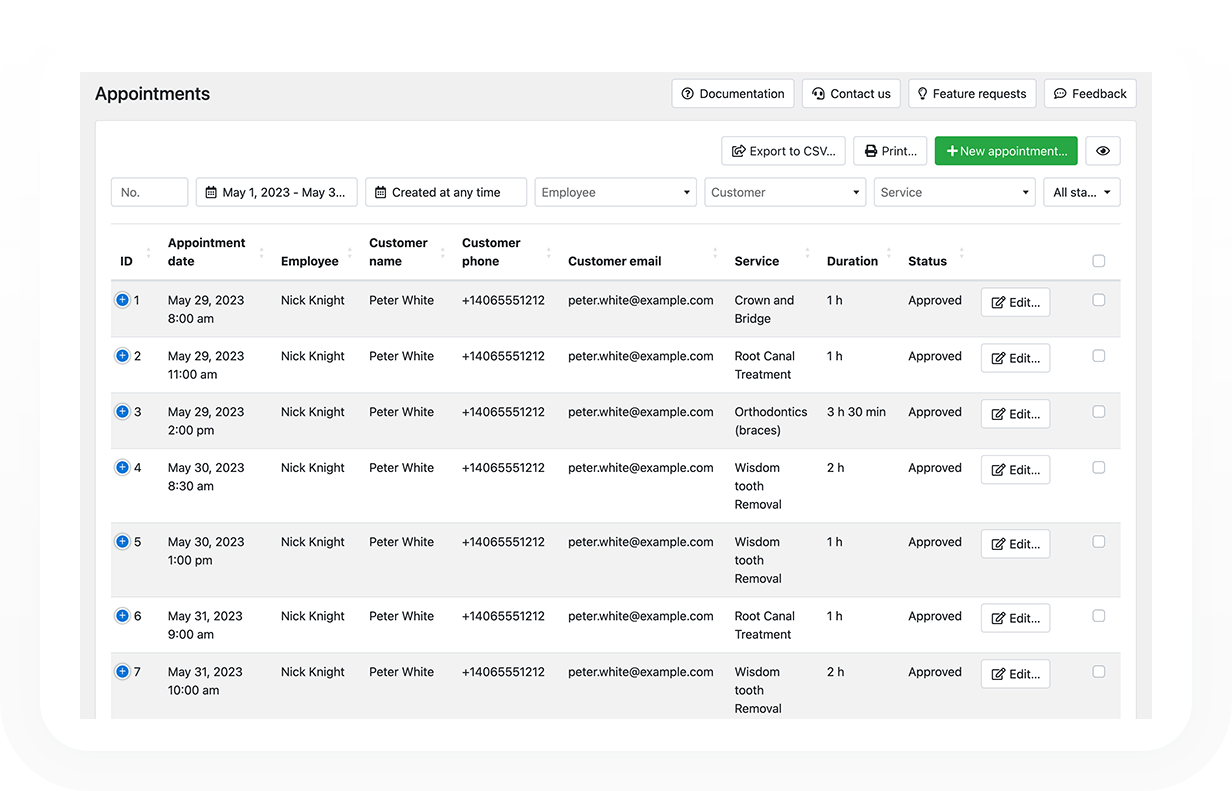Toggle column visibility with the eye icon
The height and width of the screenshot is (791, 1232).
pyautogui.click(x=1103, y=151)
